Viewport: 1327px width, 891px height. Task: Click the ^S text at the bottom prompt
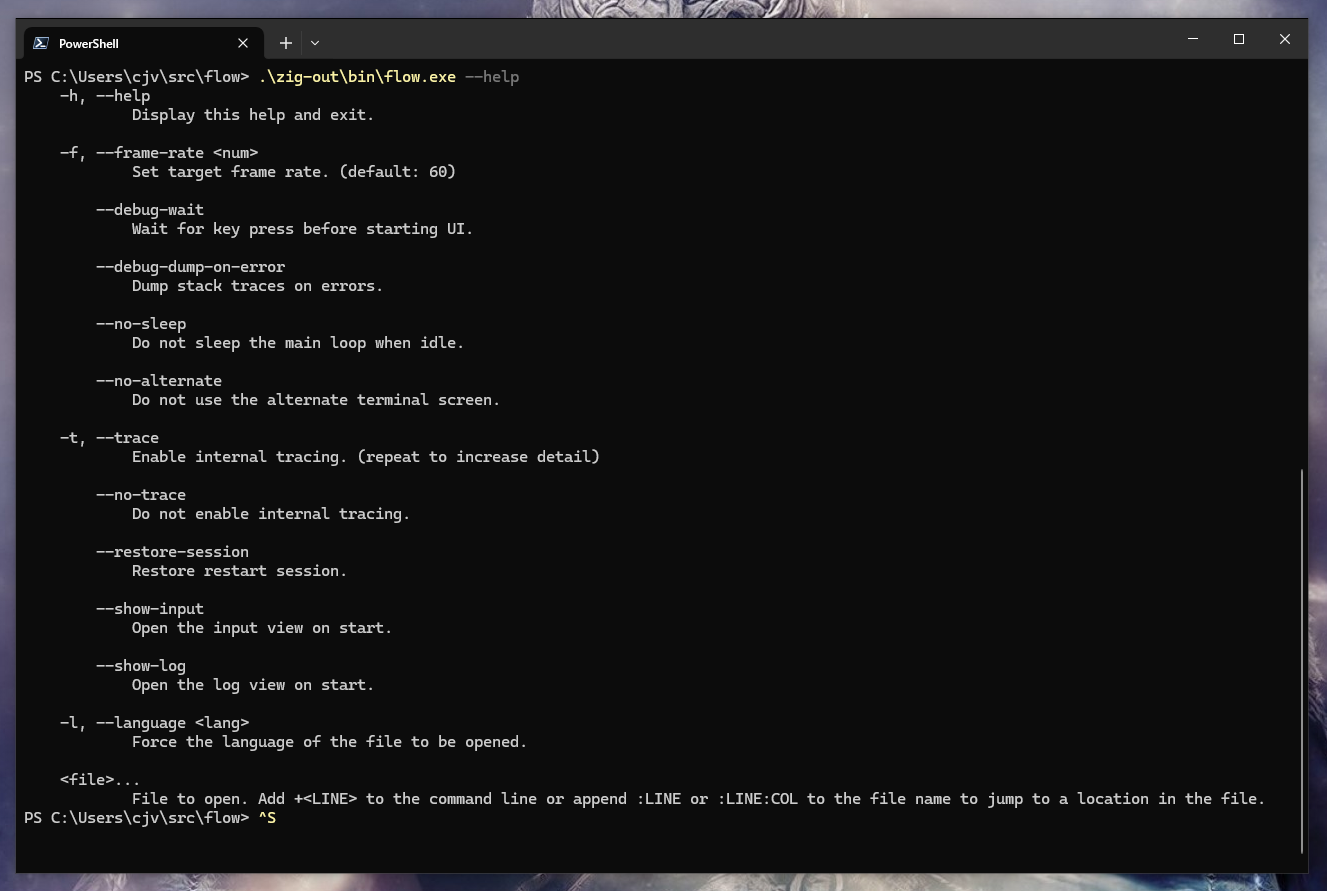(267, 818)
